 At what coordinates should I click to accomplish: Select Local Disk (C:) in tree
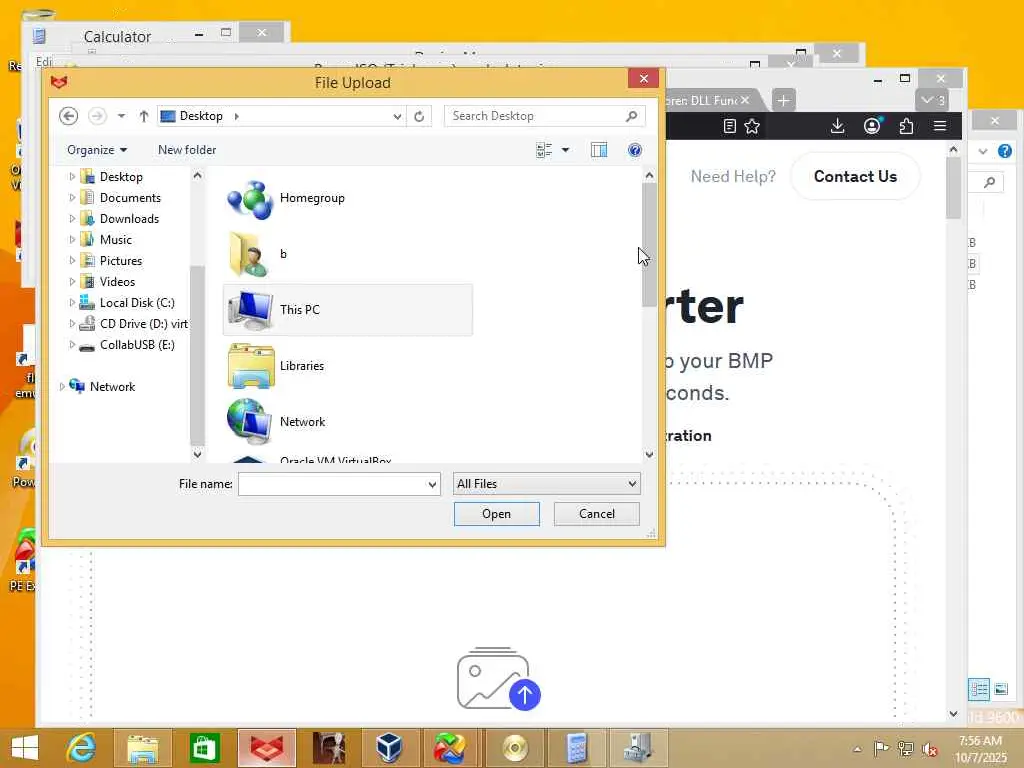(137, 303)
